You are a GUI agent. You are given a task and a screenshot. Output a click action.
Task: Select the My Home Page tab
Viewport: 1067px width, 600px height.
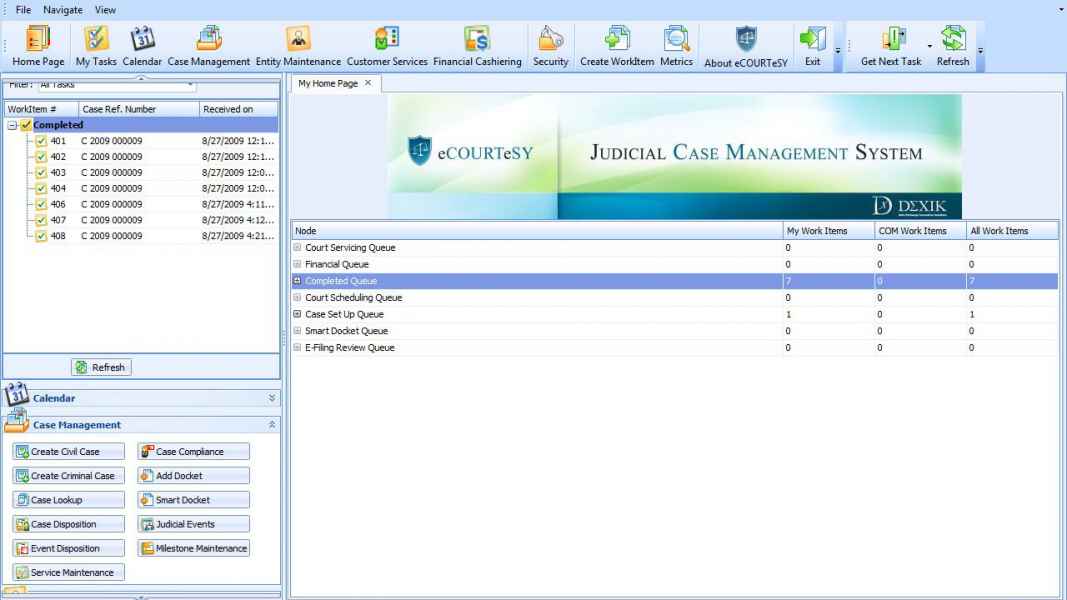(327, 84)
